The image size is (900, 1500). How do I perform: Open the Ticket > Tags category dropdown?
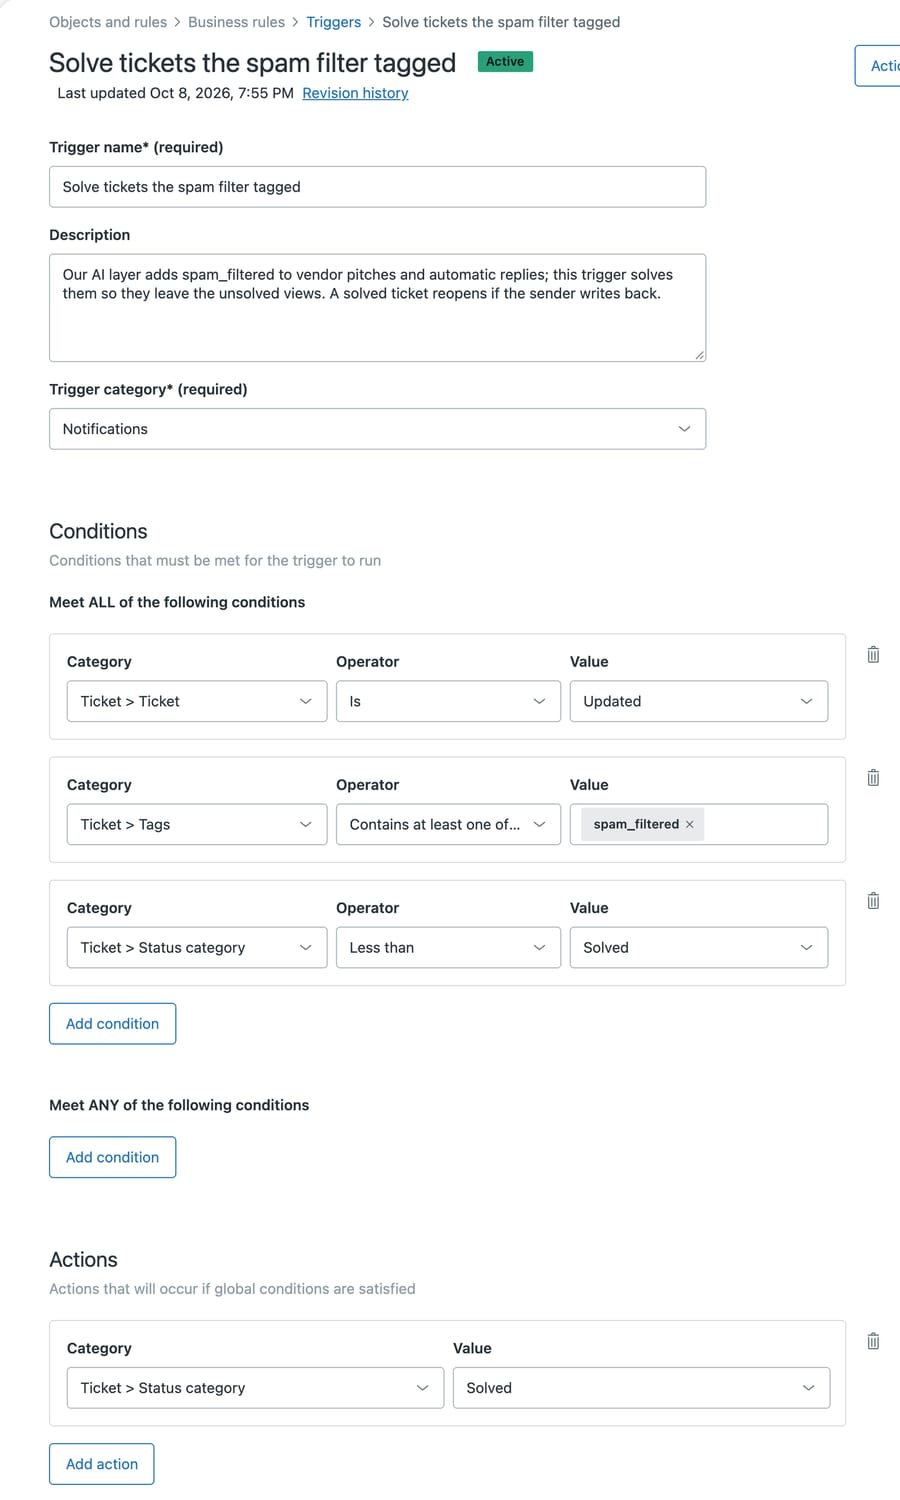point(197,824)
